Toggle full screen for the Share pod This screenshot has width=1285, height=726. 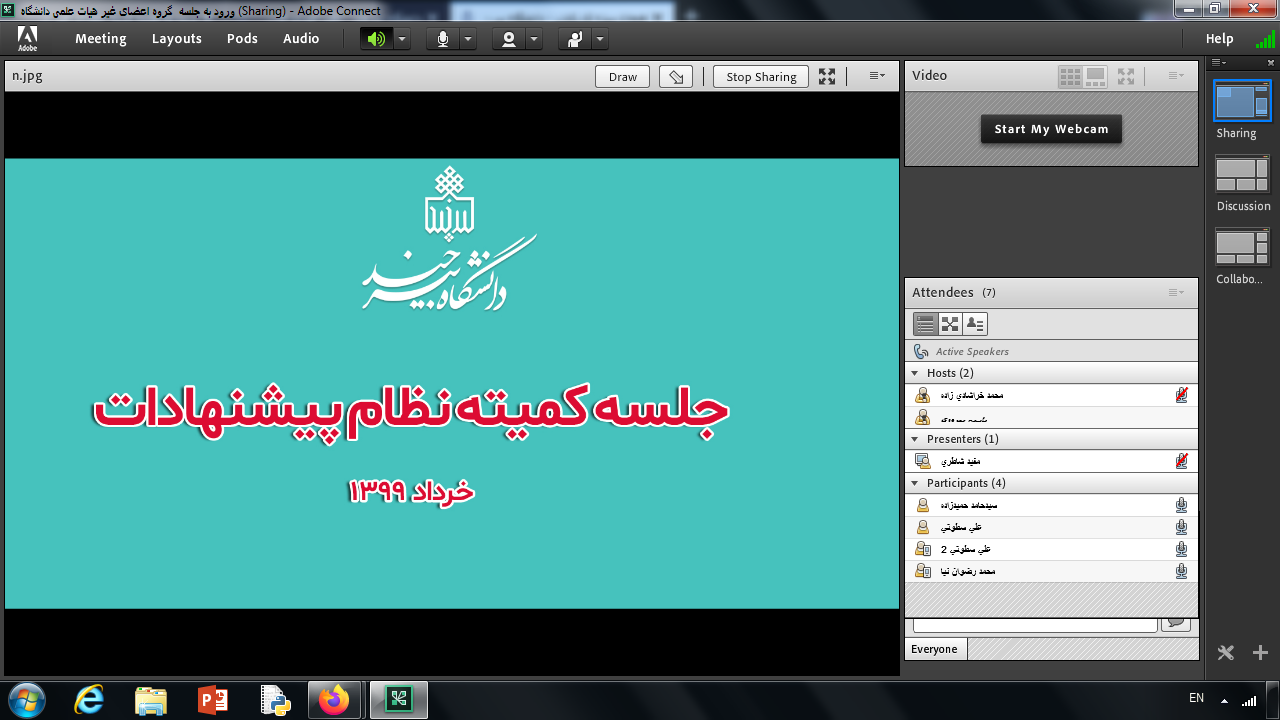827,76
